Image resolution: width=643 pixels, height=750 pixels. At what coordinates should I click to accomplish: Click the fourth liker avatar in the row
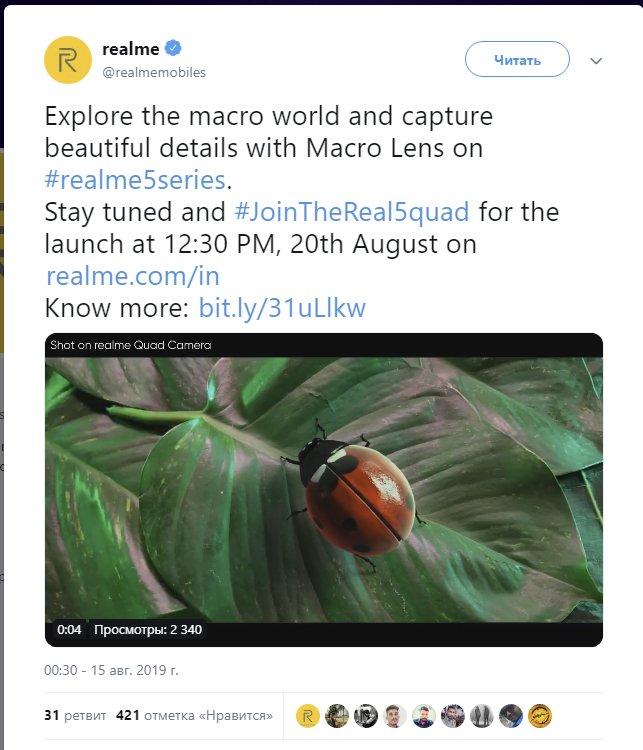pos(396,716)
